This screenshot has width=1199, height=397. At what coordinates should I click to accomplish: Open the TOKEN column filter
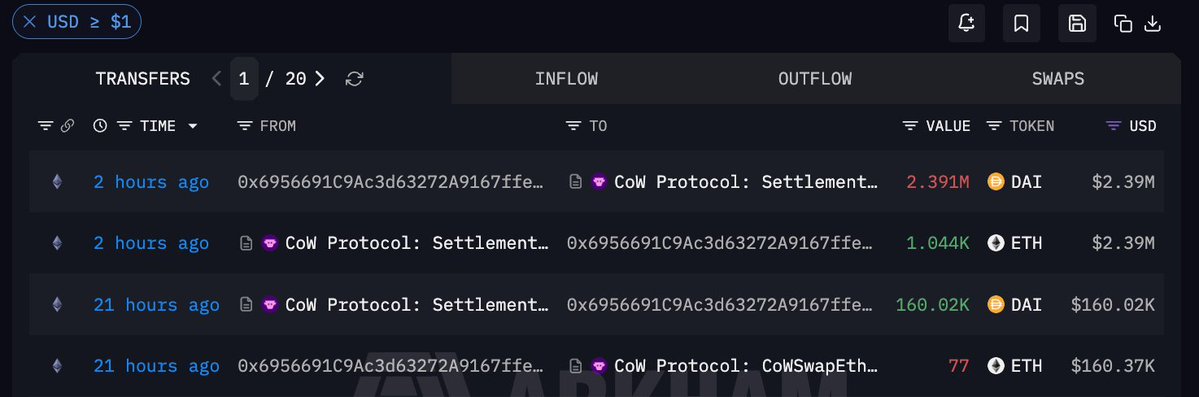[x=994, y=125]
